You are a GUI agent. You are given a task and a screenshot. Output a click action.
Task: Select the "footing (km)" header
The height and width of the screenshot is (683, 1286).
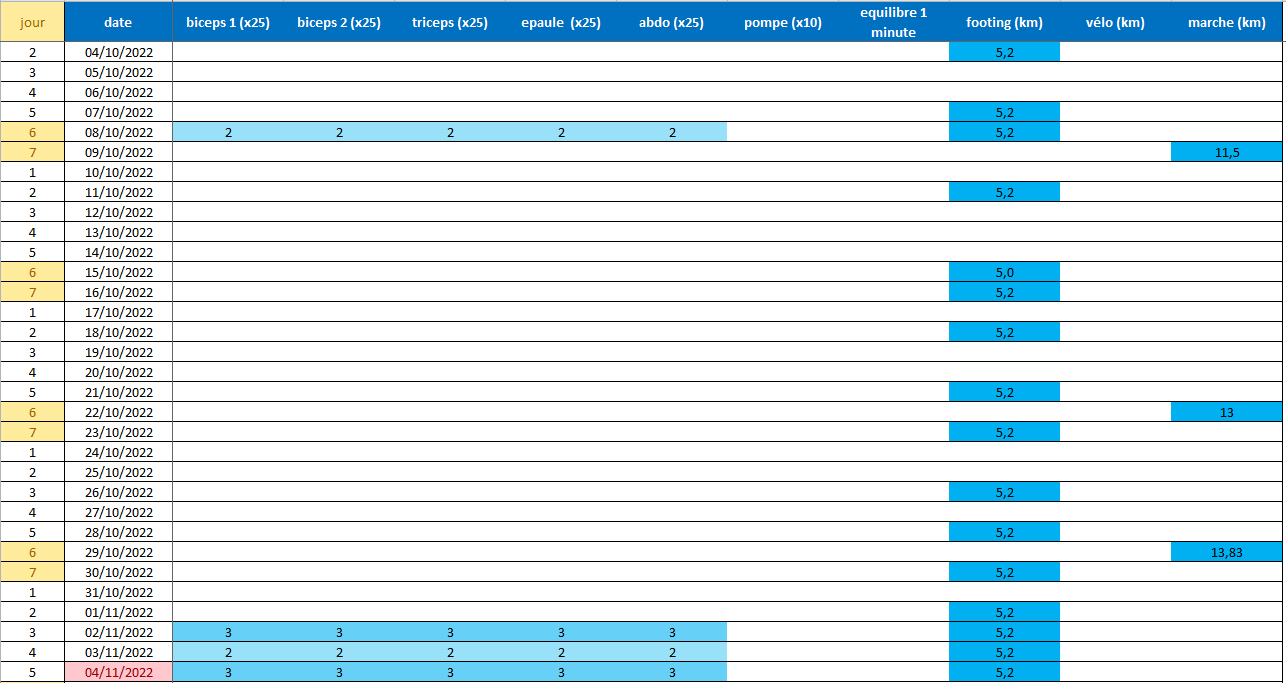pos(1005,22)
